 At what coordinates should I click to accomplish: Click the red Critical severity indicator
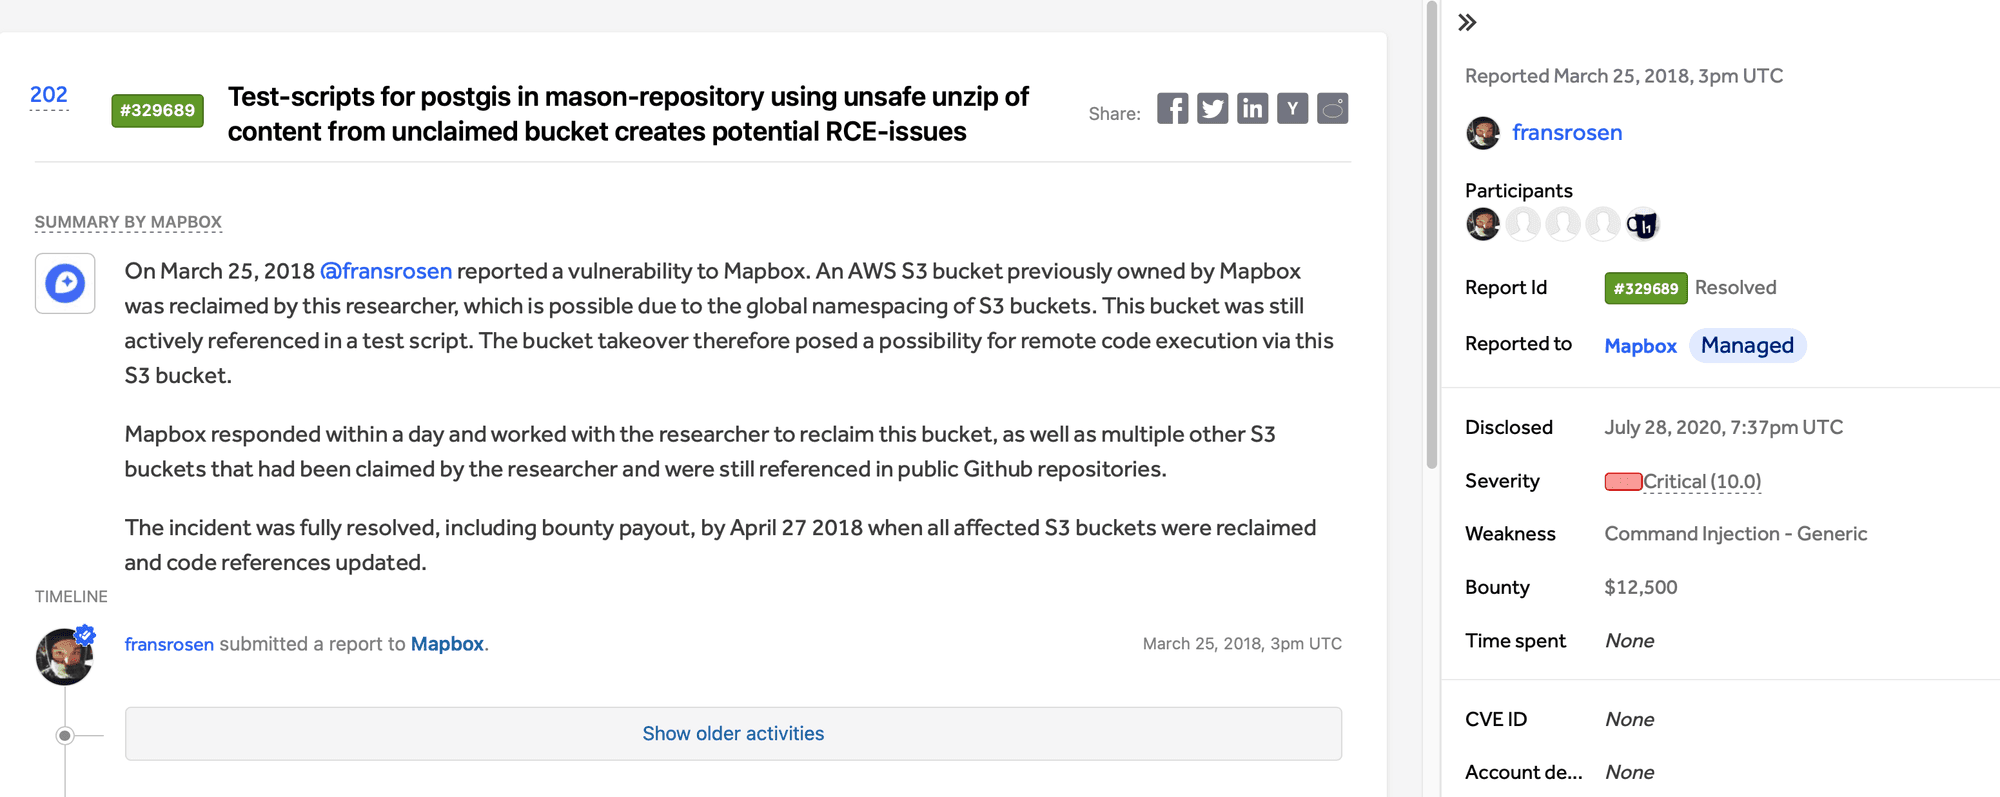point(1623,482)
